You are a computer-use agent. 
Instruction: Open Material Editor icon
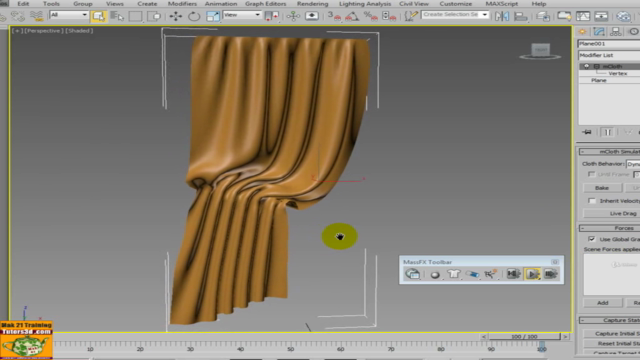pyautogui.click(x=623, y=16)
